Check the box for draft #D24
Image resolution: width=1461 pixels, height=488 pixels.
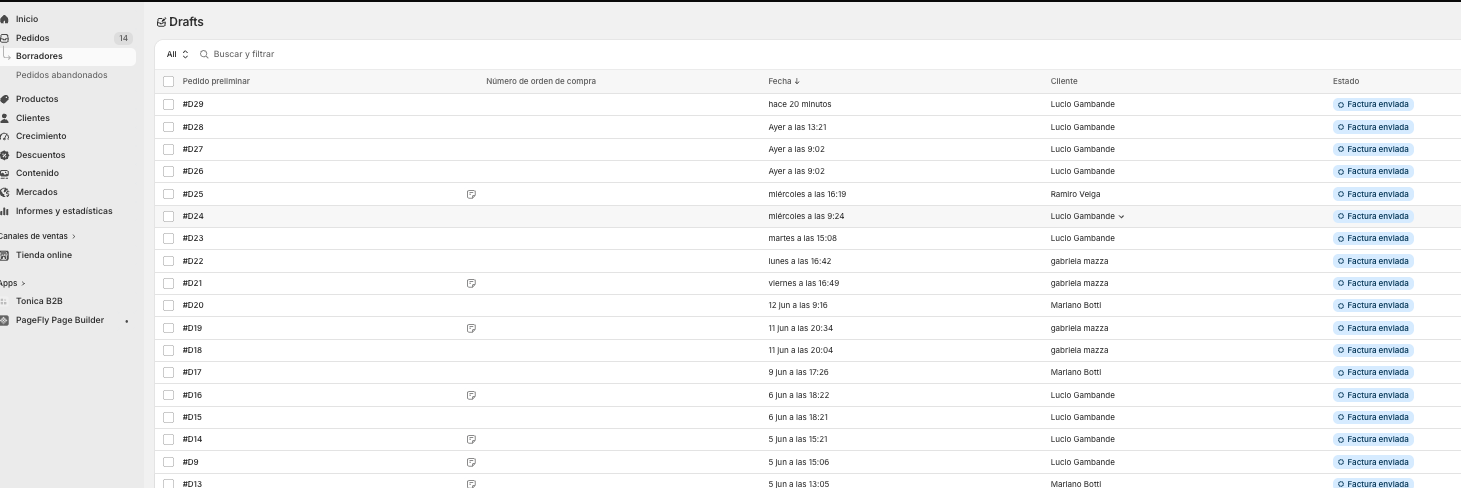(168, 216)
